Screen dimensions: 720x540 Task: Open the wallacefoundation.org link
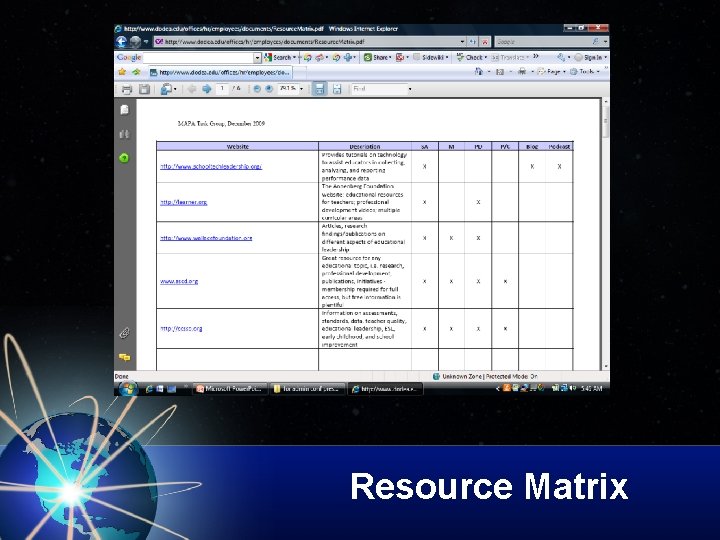point(206,238)
